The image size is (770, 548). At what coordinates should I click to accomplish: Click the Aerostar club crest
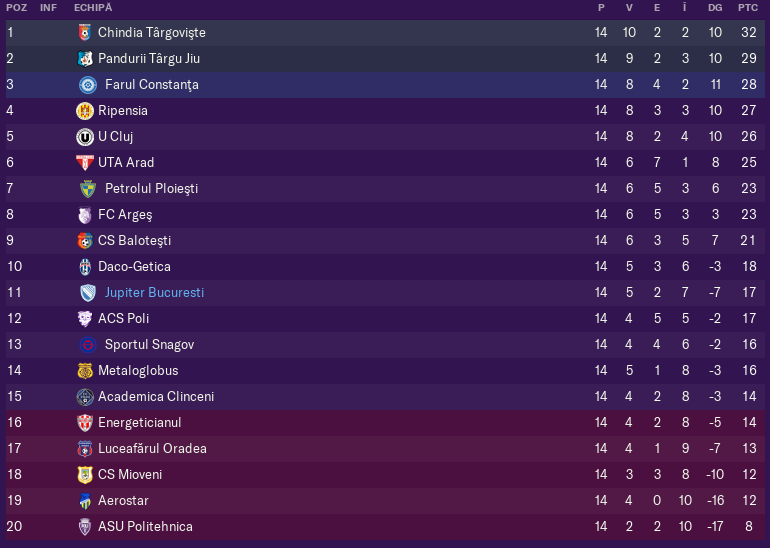pos(85,501)
